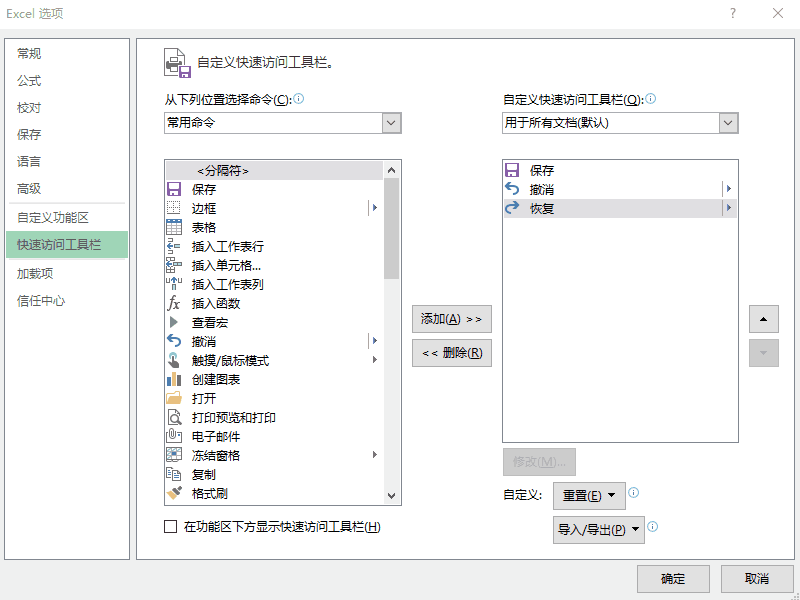This screenshot has height=600, width=800.
Task: Select 插入工作表行 in the command list
Action: click(274, 246)
